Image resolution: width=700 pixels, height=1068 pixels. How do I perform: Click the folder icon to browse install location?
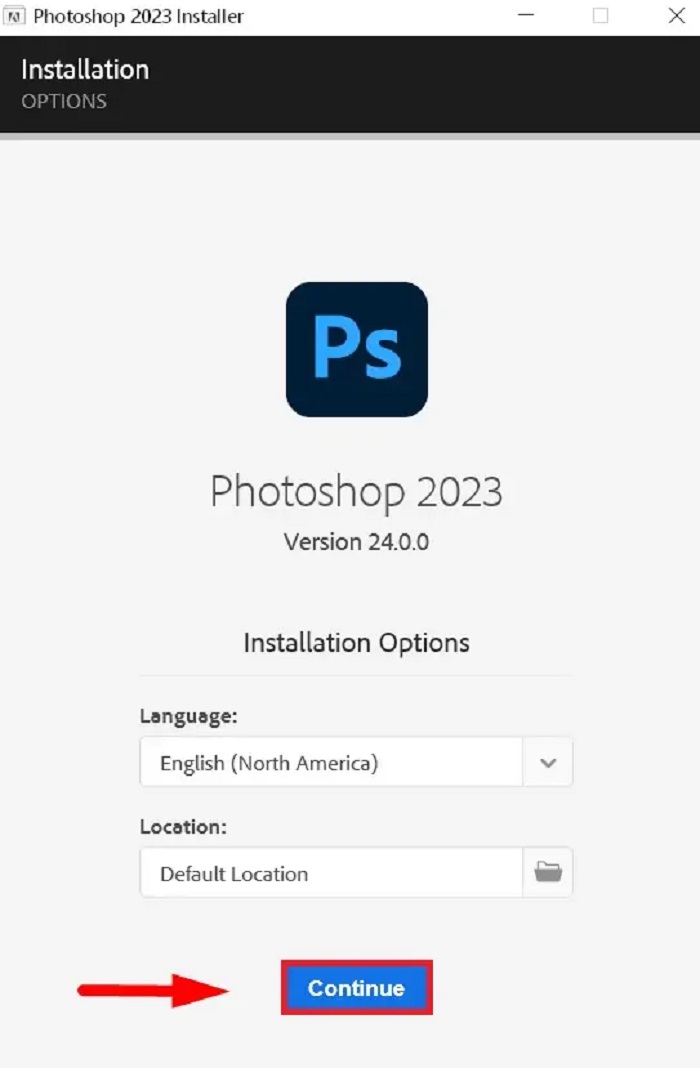pos(547,872)
